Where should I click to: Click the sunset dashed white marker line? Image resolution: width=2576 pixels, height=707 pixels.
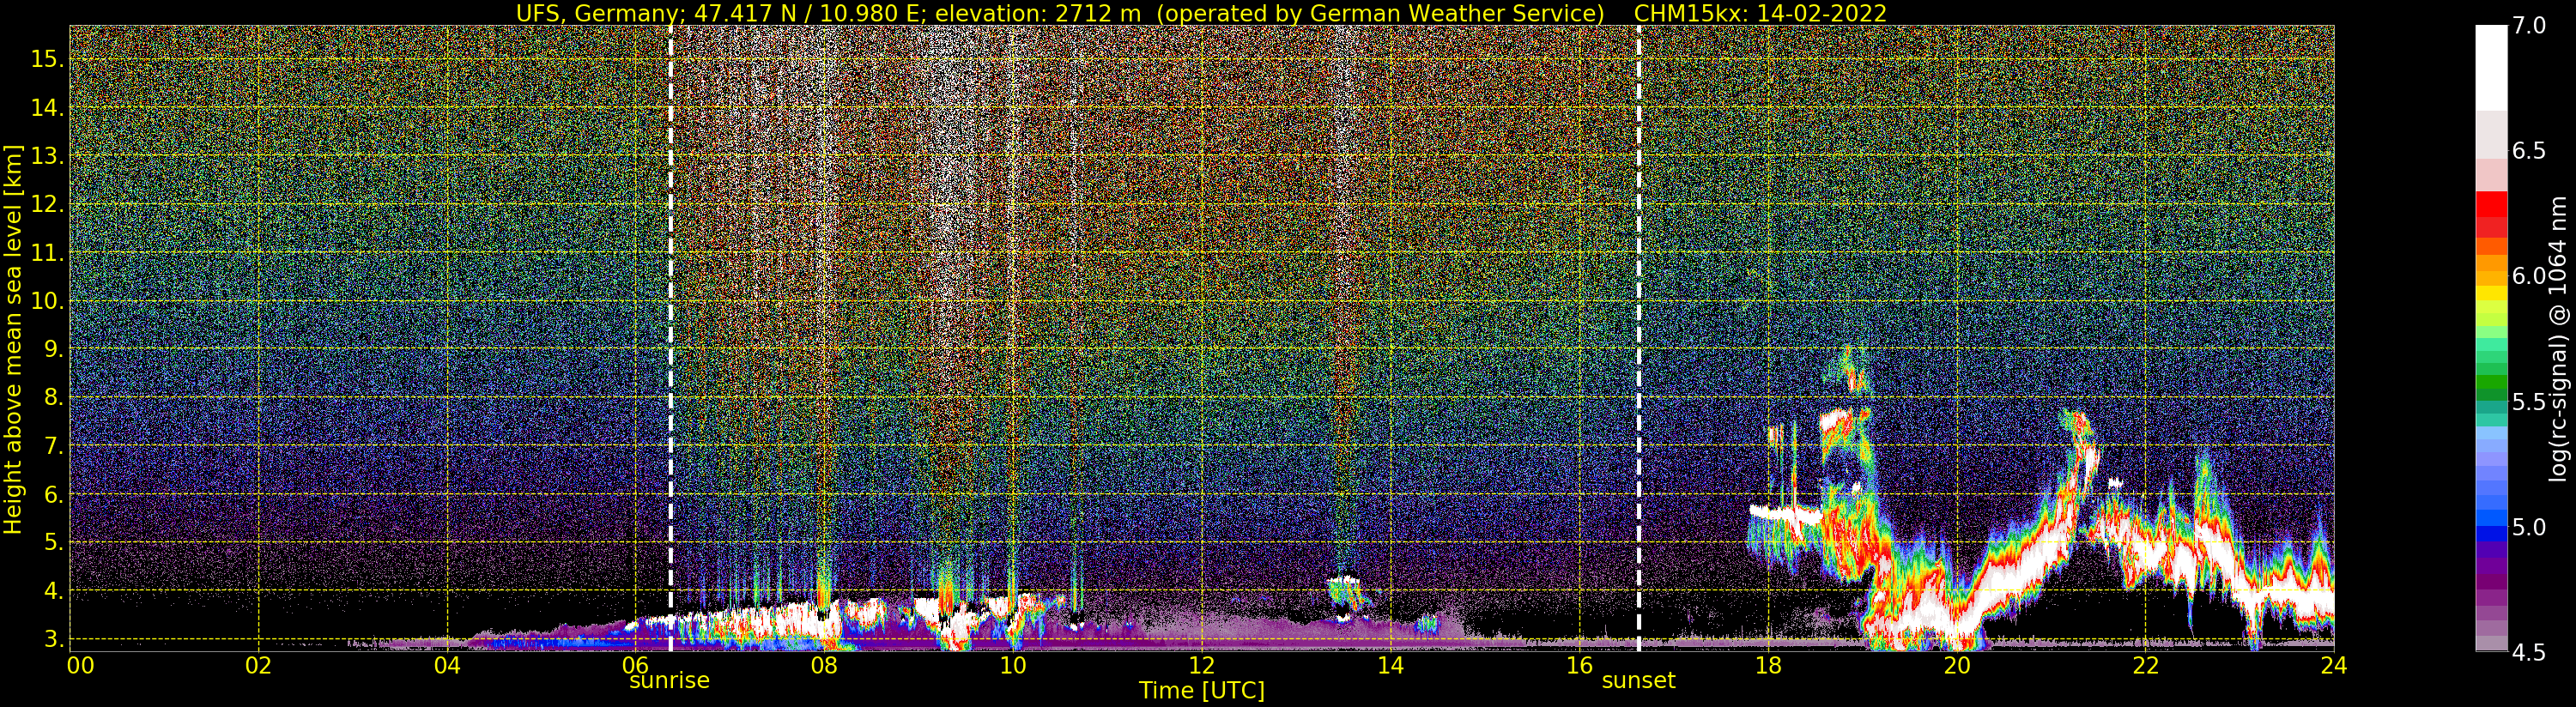pyautogui.click(x=1639, y=338)
